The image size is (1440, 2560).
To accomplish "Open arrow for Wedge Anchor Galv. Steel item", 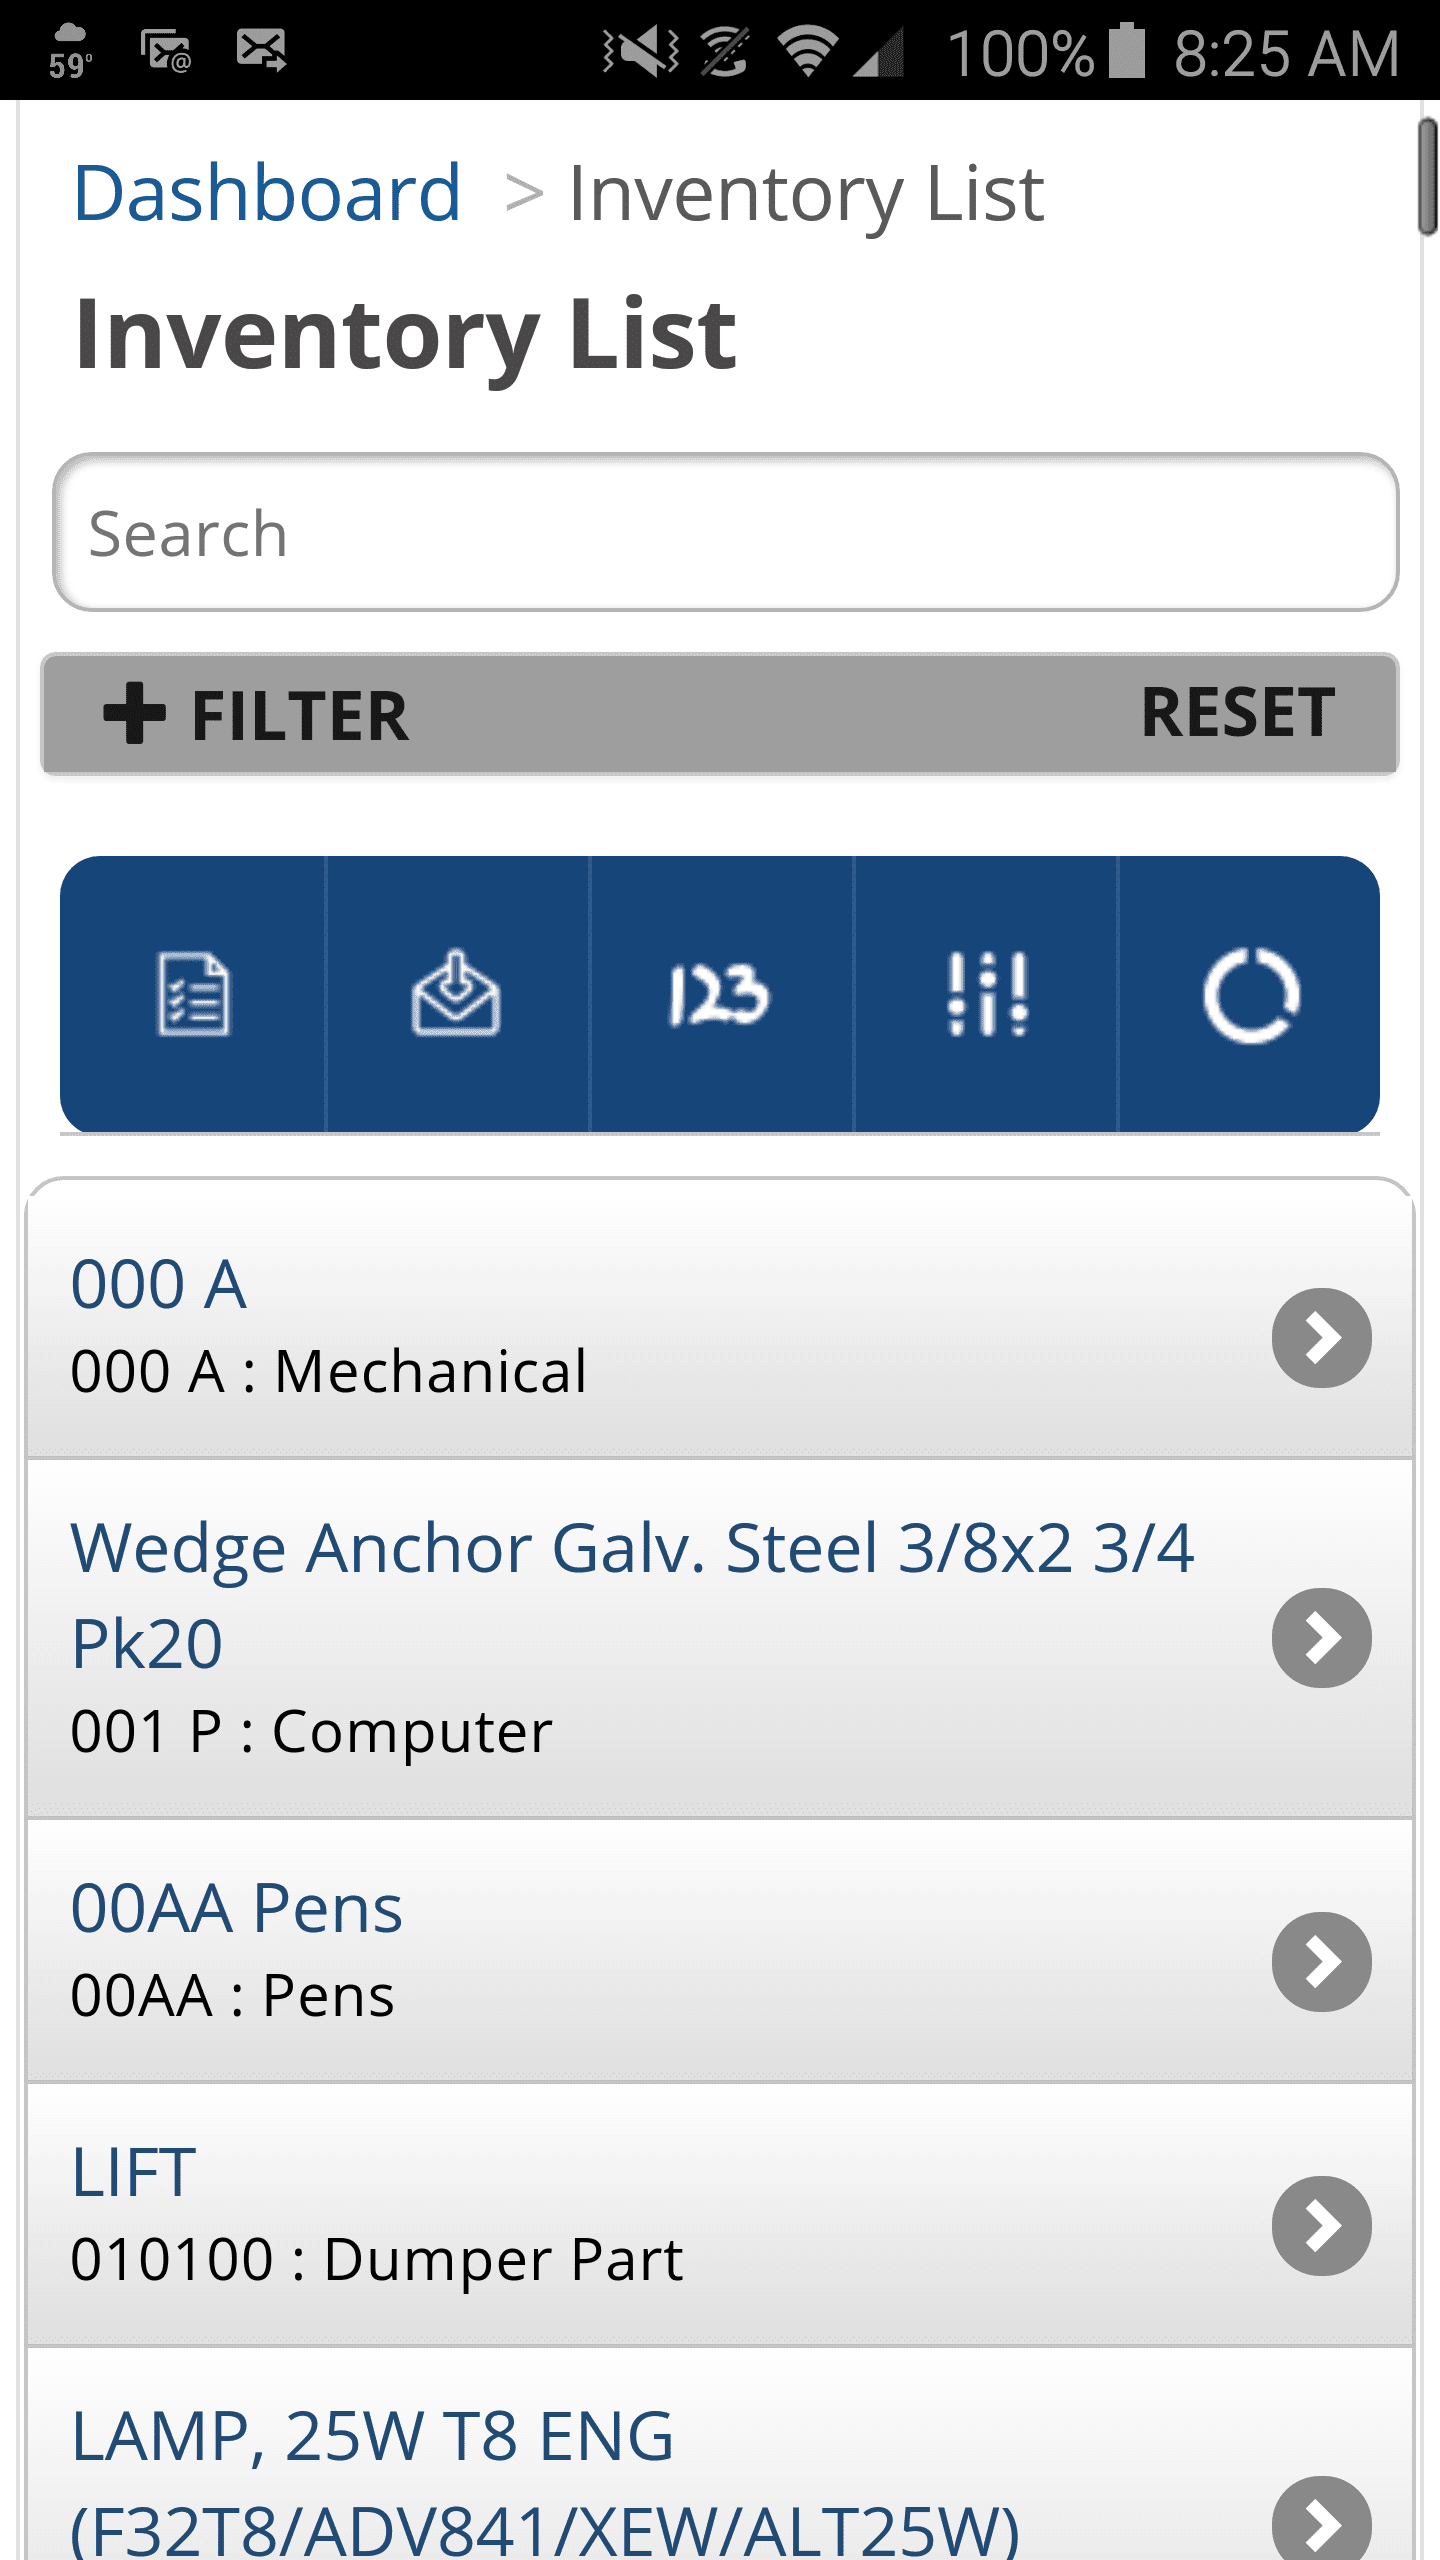I will pos(1321,1638).
